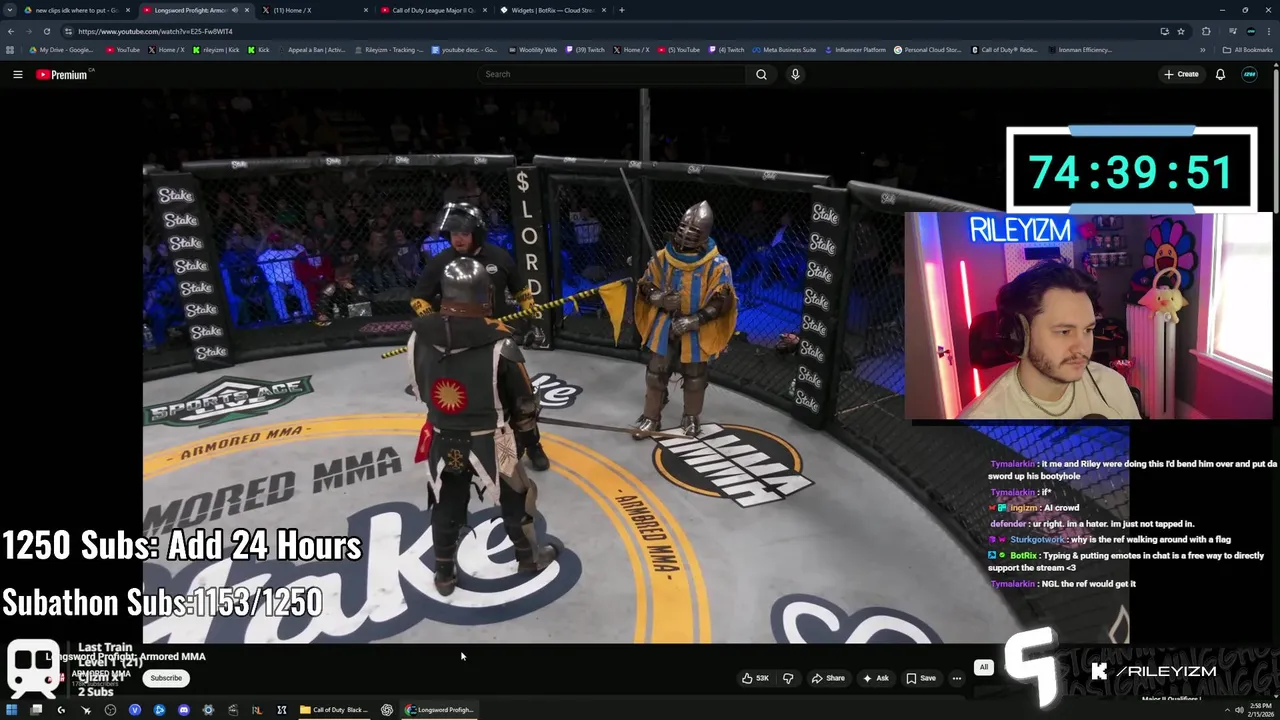
Task: Open YouTube notifications bell
Action: click(x=1220, y=74)
